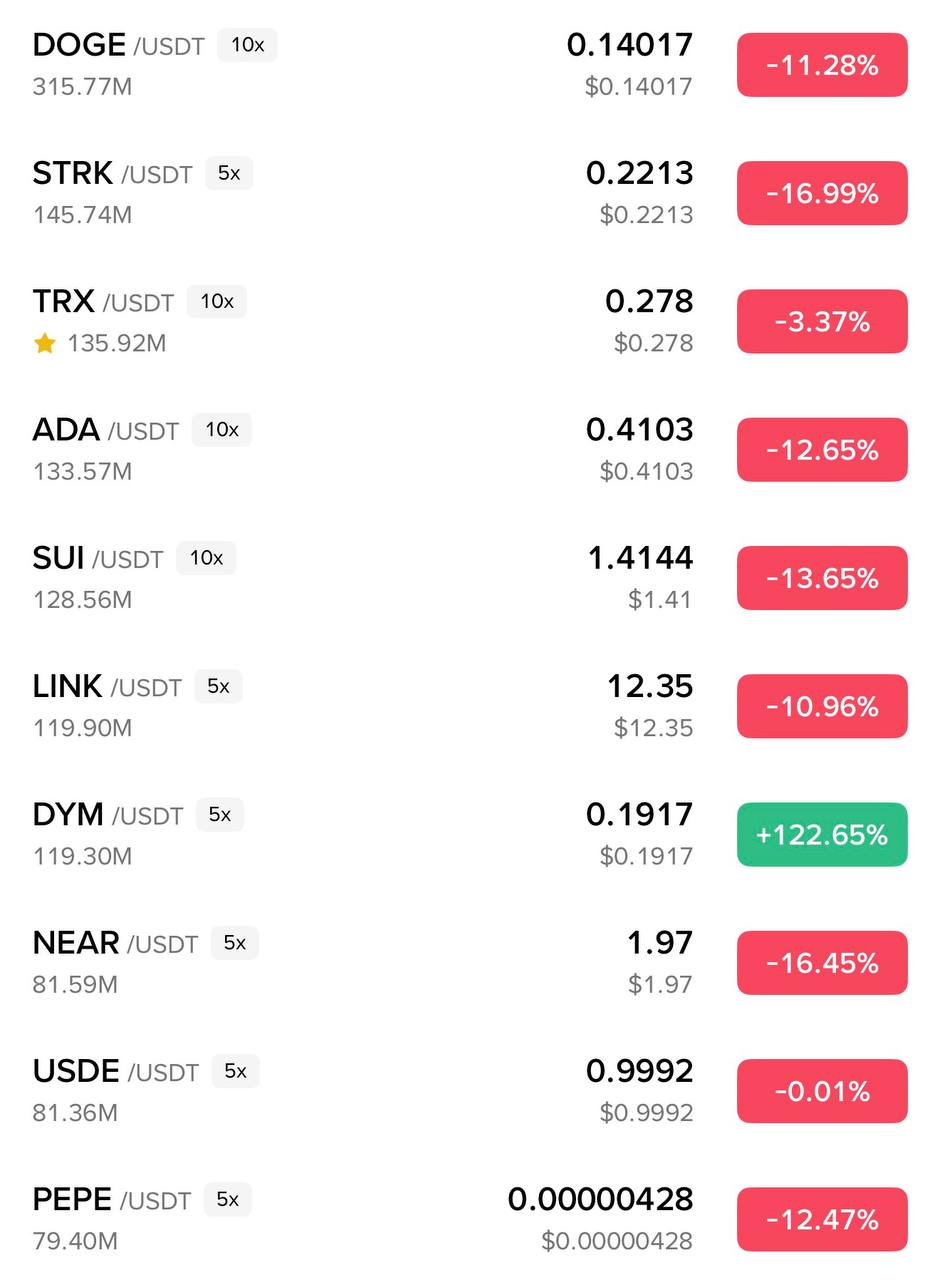The image size is (940, 1280).
Task: Toggle NEAR's -16.45% change display
Action: point(822,963)
